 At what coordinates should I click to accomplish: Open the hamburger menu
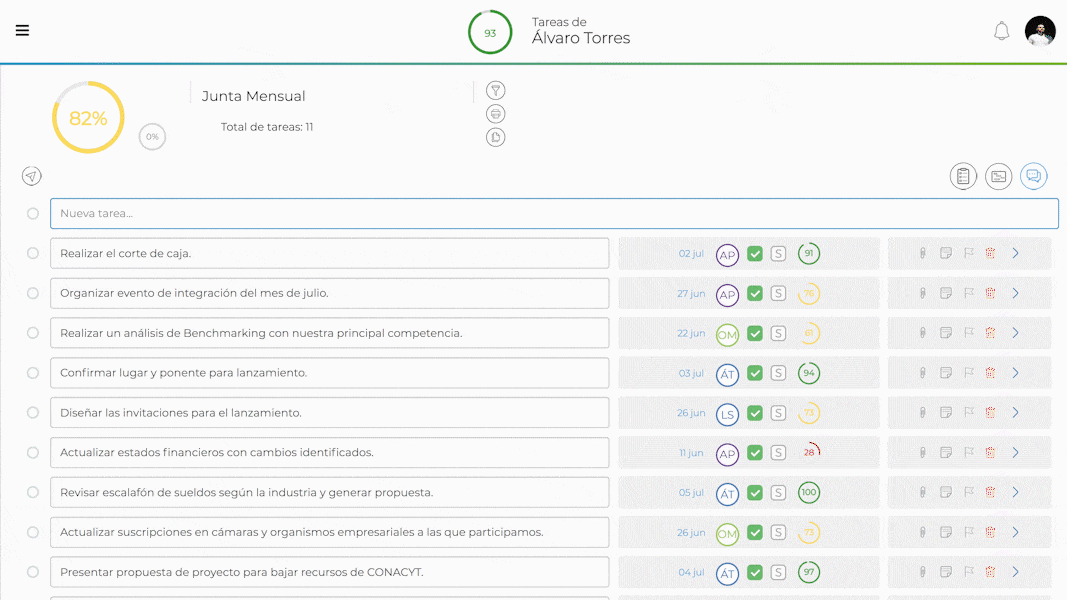22,30
